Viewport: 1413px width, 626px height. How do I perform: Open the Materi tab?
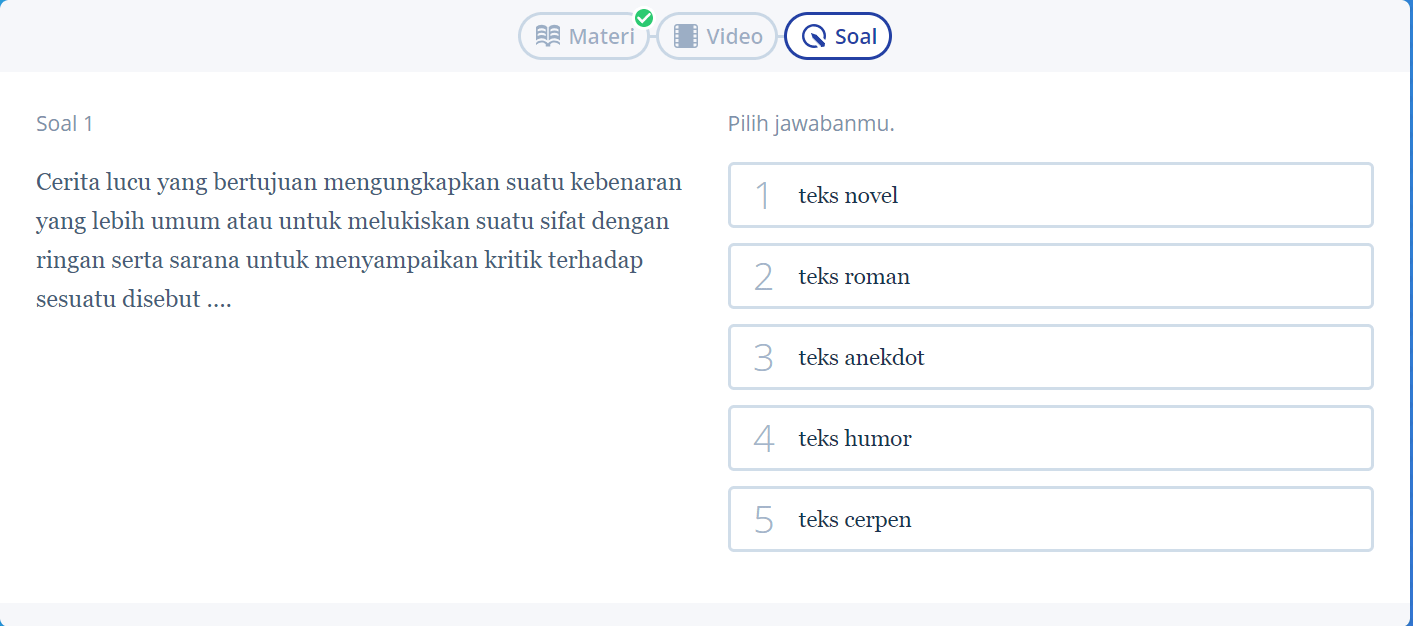pos(584,36)
